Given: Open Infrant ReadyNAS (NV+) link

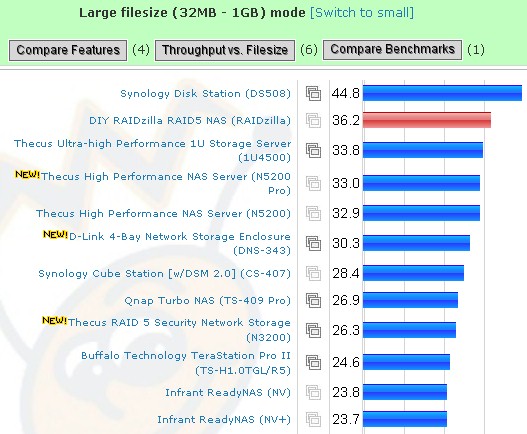Looking at the screenshot, I should click(x=224, y=420).
